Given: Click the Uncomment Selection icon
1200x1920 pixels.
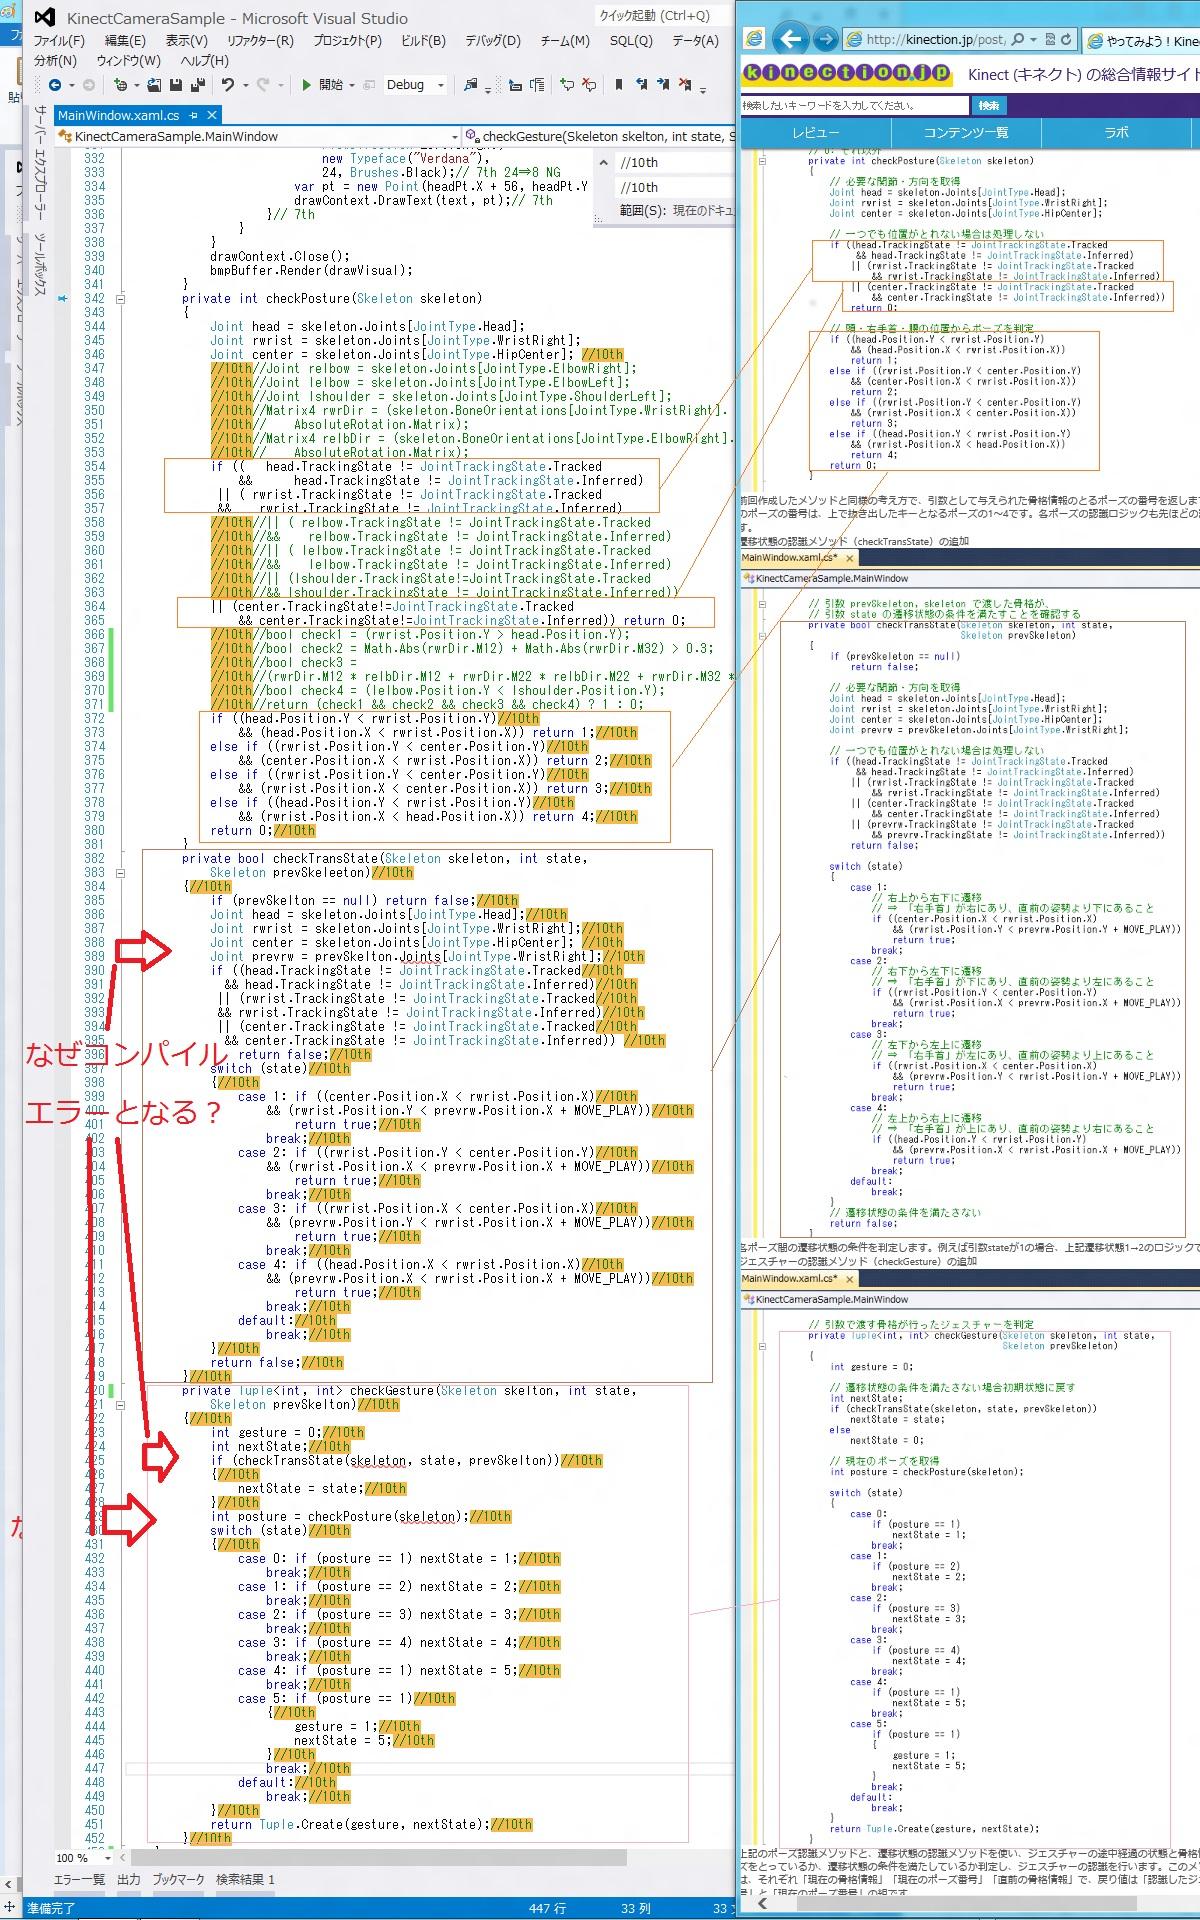Looking at the screenshot, I should (589, 85).
